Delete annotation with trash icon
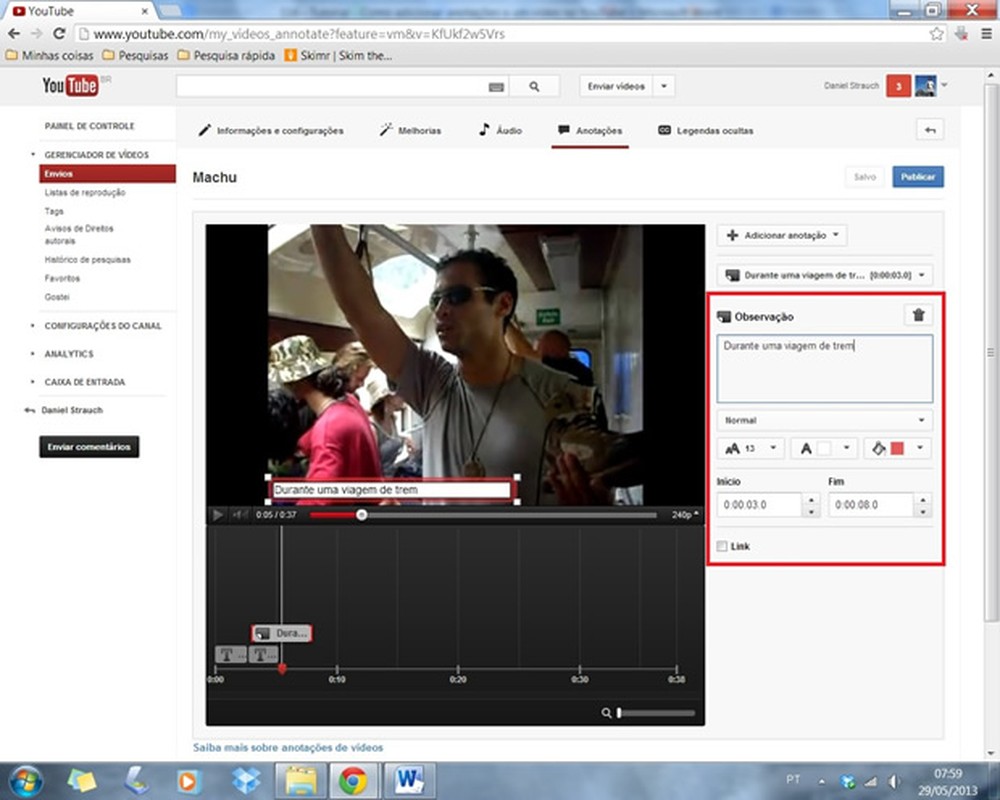Viewport: 1000px width, 800px height. point(918,315)
